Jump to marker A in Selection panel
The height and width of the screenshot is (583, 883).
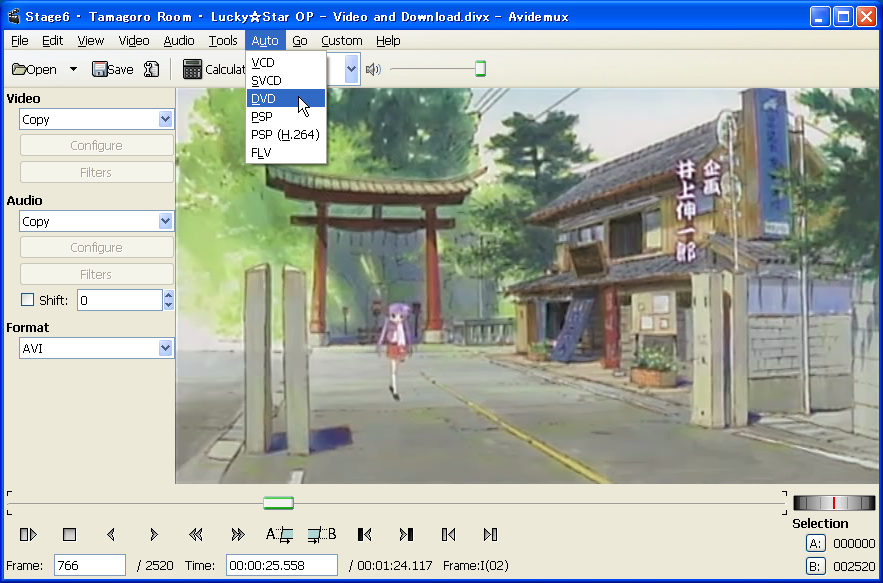[815, 544]
